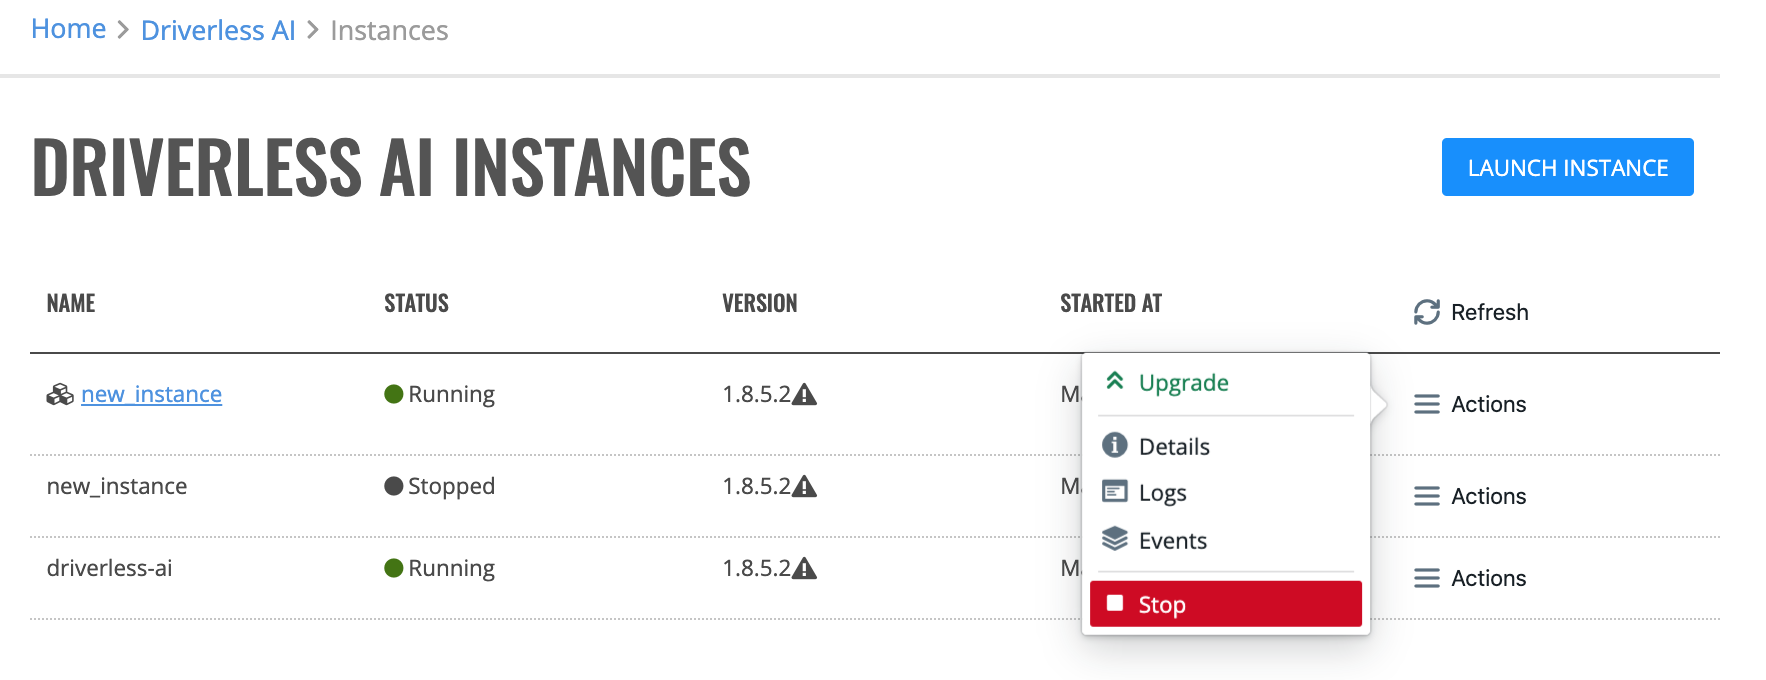Click warning triangle next to first row version
The height and width of the screenshot is (680, 1766).
[805, 395]
